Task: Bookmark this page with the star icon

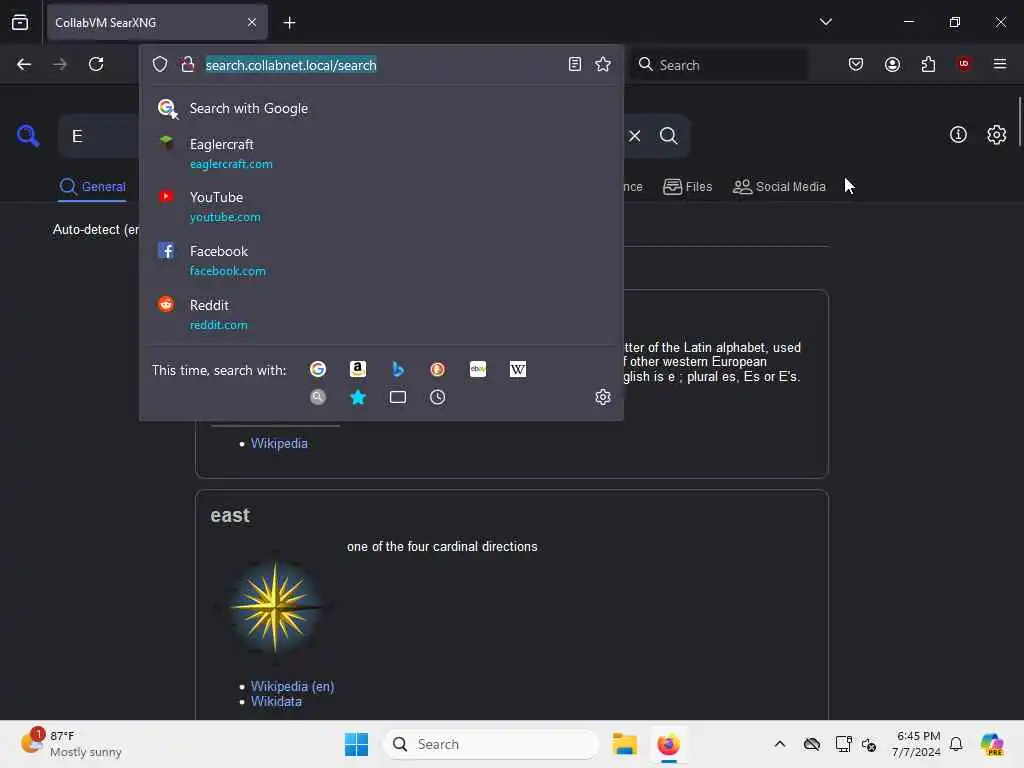Action: (x=603, y=64)
